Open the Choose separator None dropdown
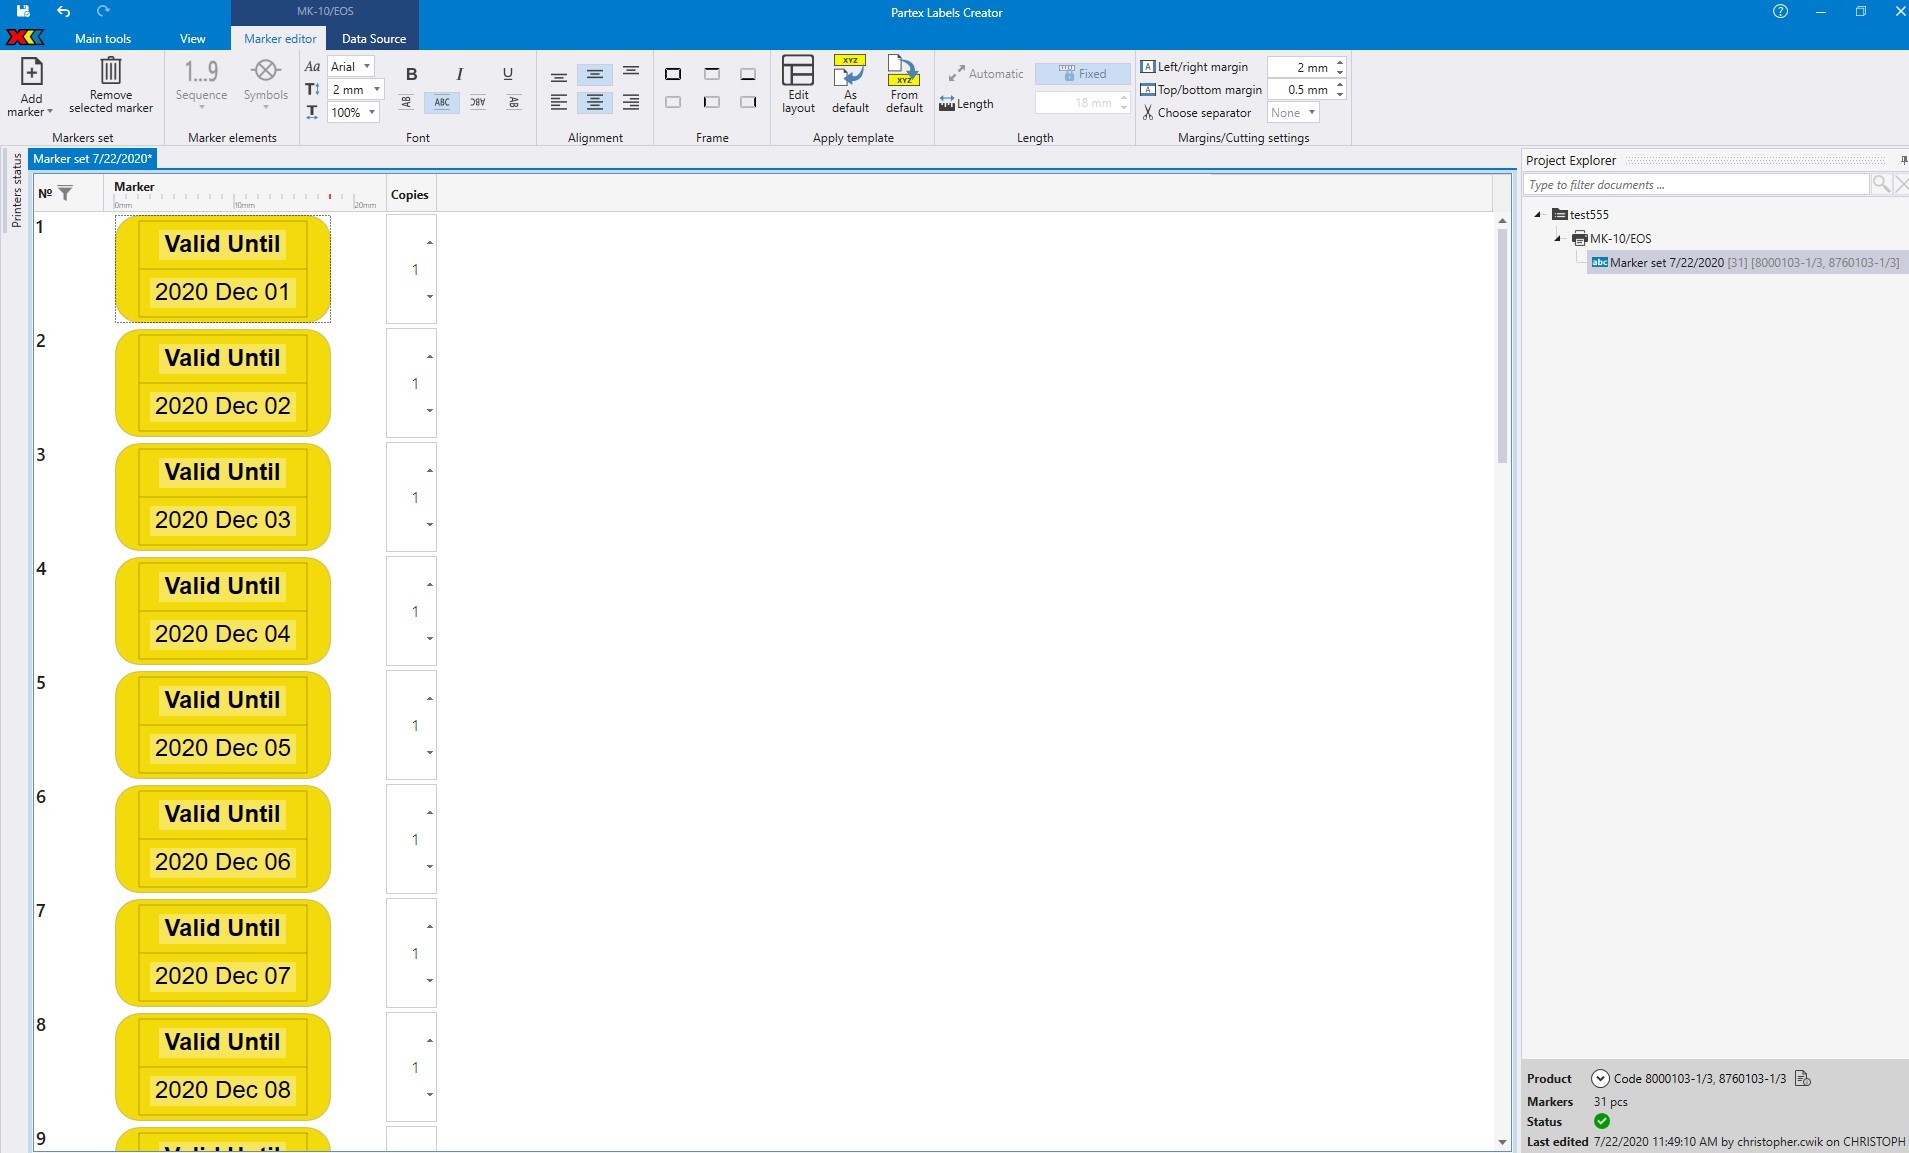 1293,113
